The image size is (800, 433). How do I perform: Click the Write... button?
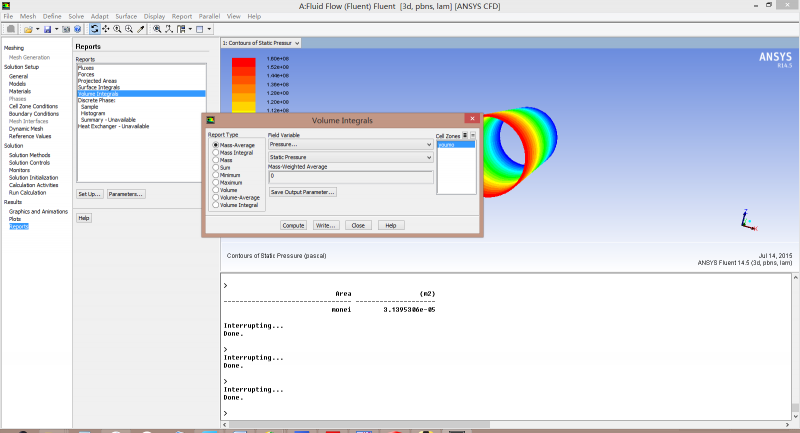(326, 225)
